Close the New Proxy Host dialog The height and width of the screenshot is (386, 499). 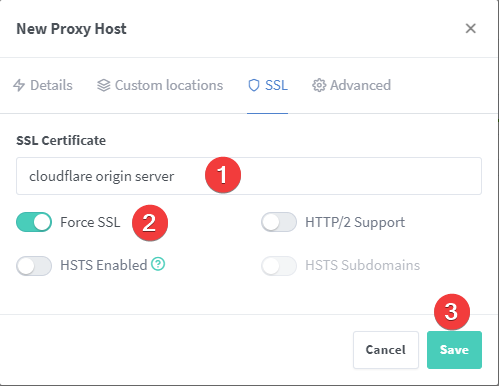(470, 29)
